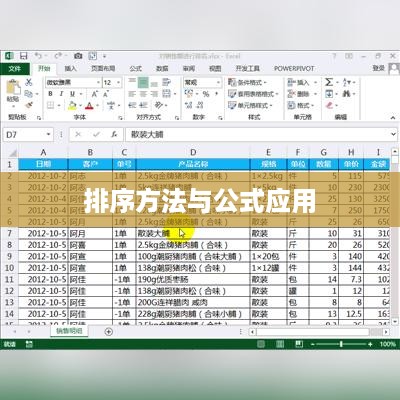This screenshot has width=400, height=400.
Task: Open the 文件 File tab
Action: [15, 69]
